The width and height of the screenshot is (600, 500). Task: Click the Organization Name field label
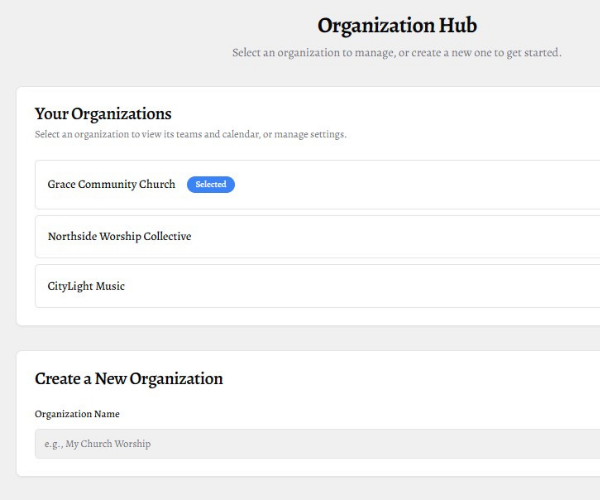77,414
